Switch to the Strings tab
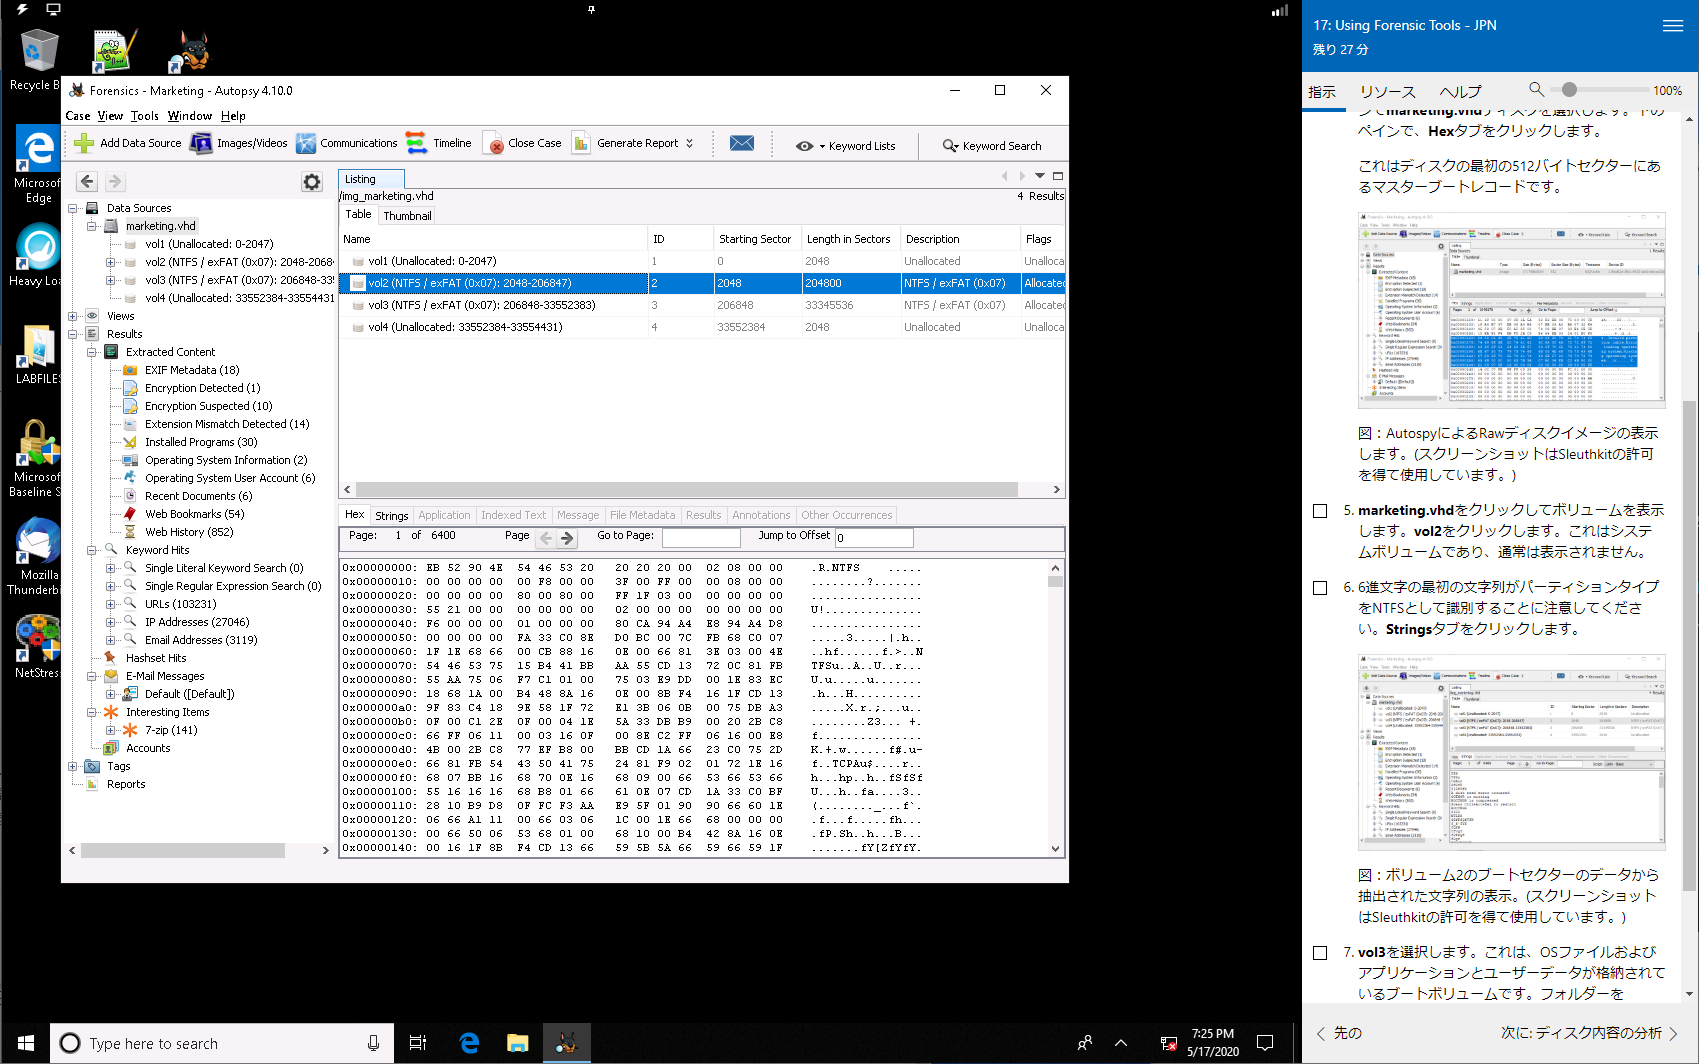 point(391,516)
